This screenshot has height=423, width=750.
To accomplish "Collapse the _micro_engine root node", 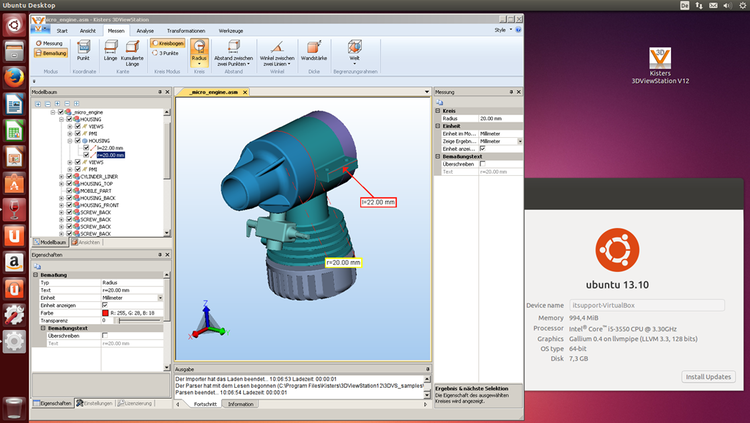I will pos(54,112).
